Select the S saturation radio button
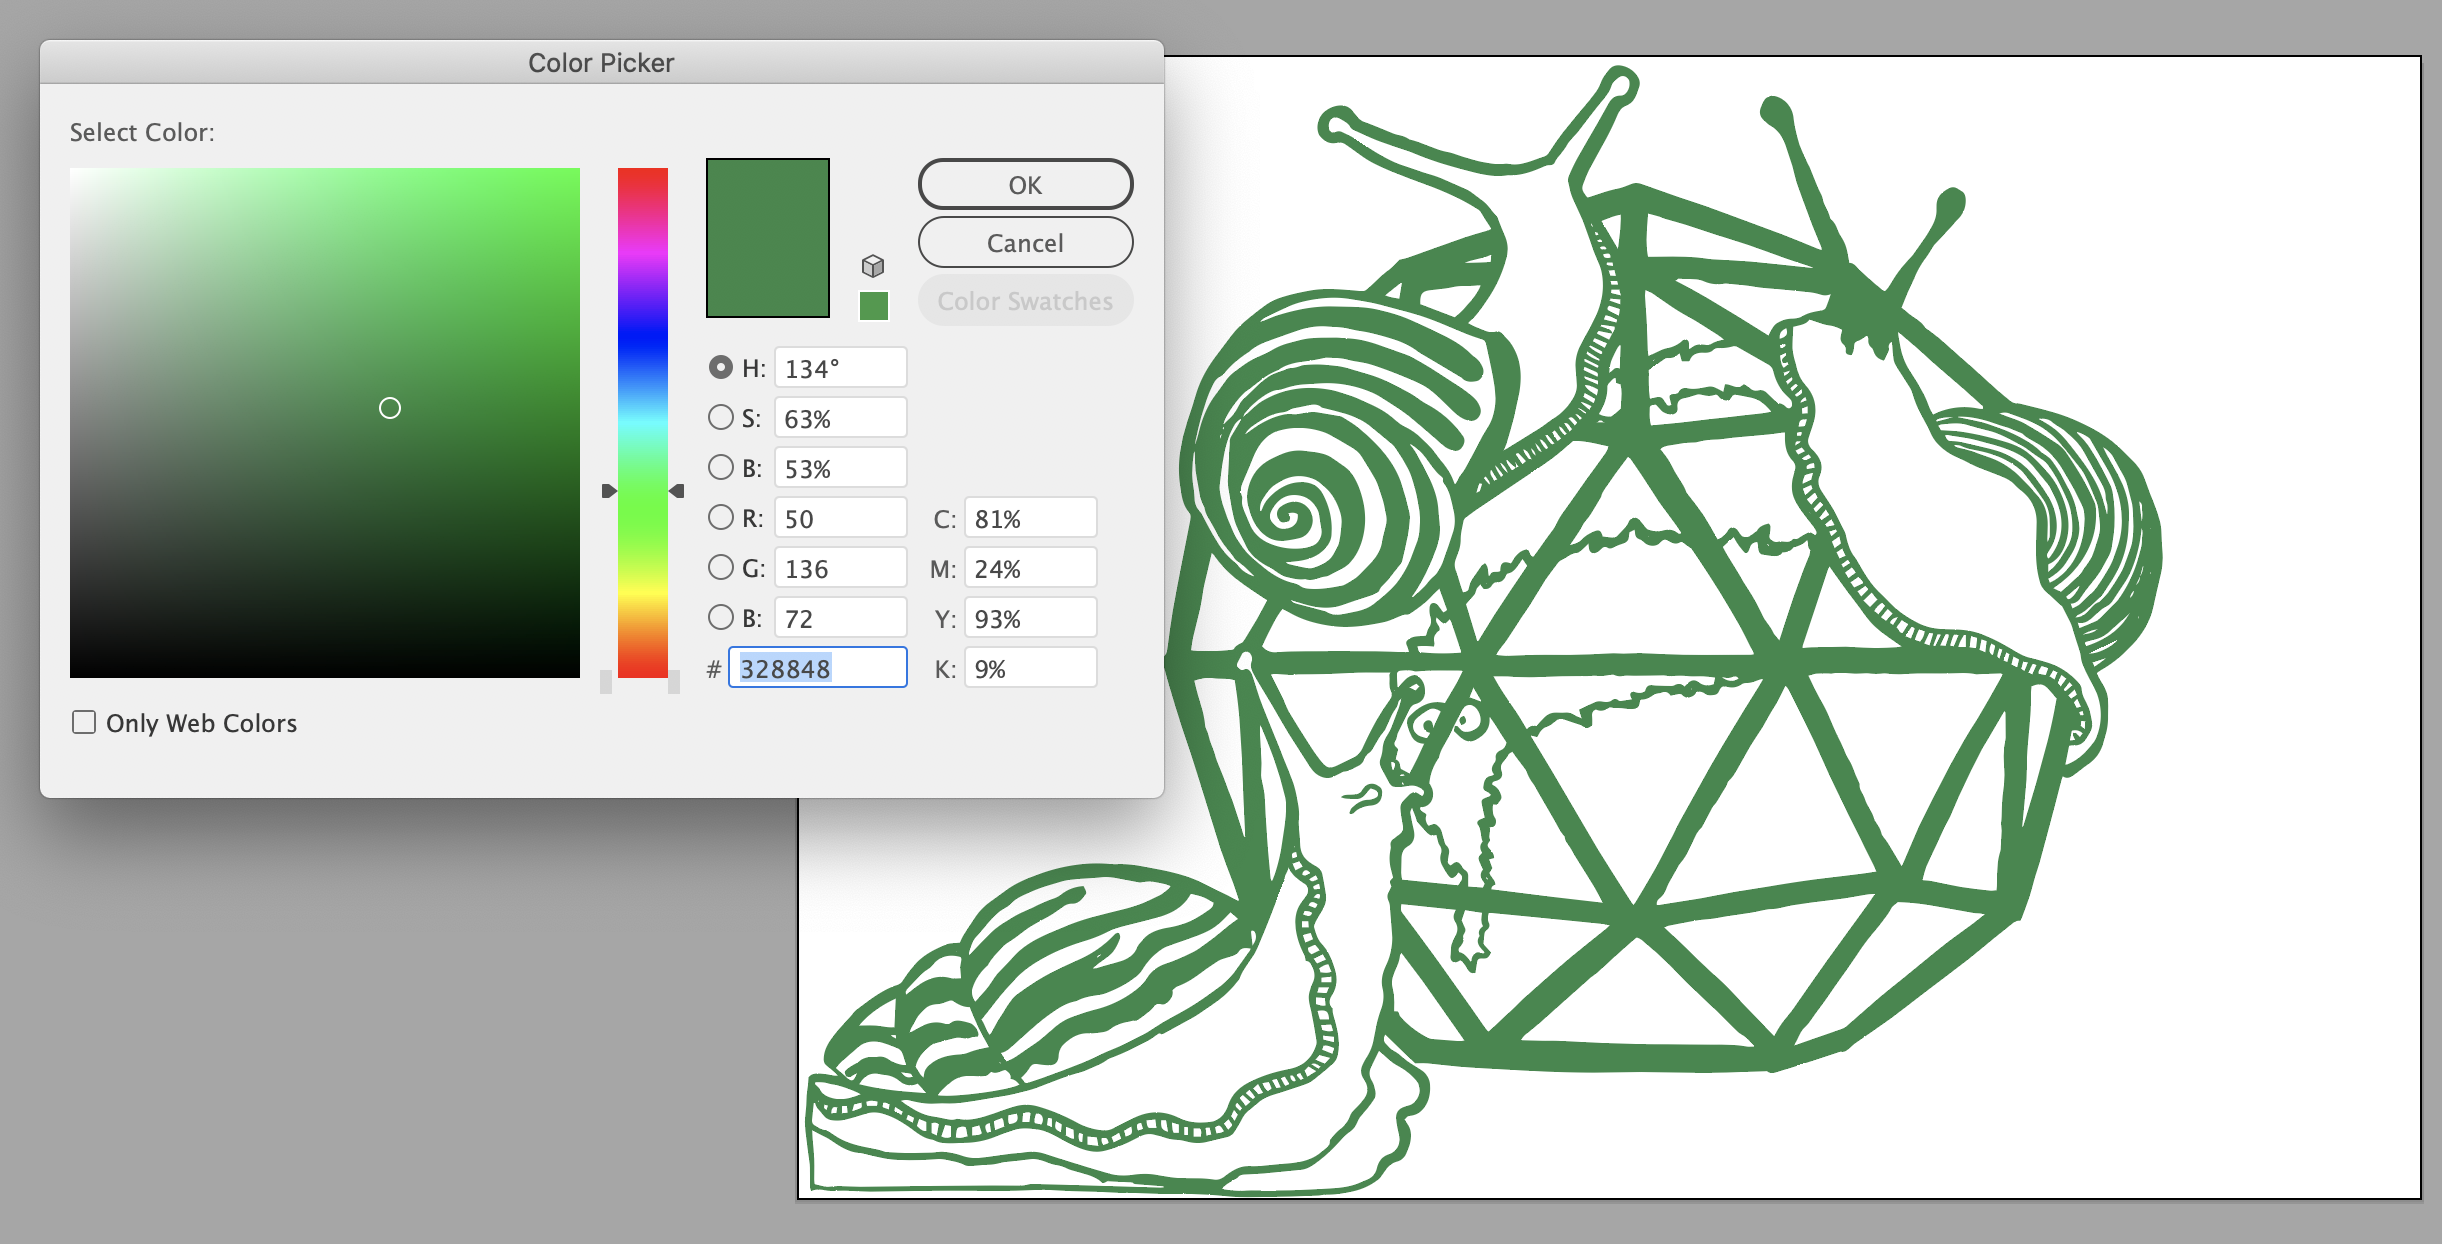The width and height of the screenshot is (2442, 1244). click(x=720, y=417)
